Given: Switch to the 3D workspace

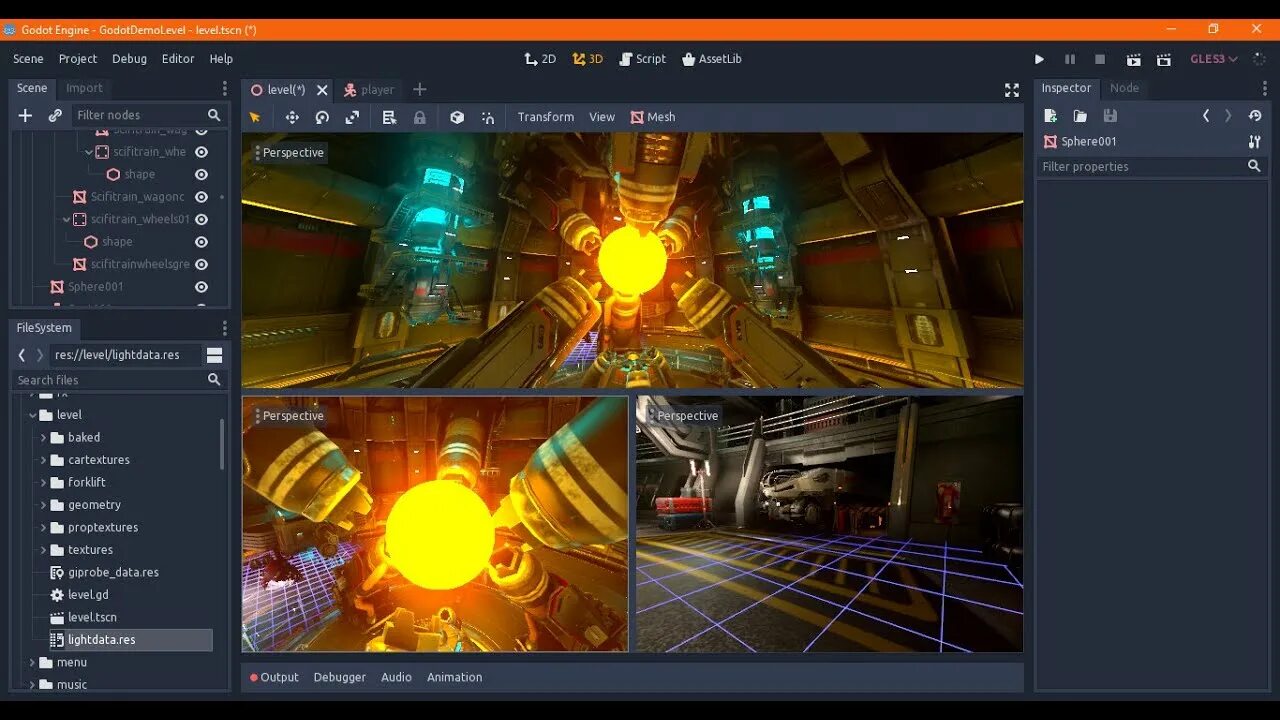Looking at the screenshot, I should click(588, 59).
